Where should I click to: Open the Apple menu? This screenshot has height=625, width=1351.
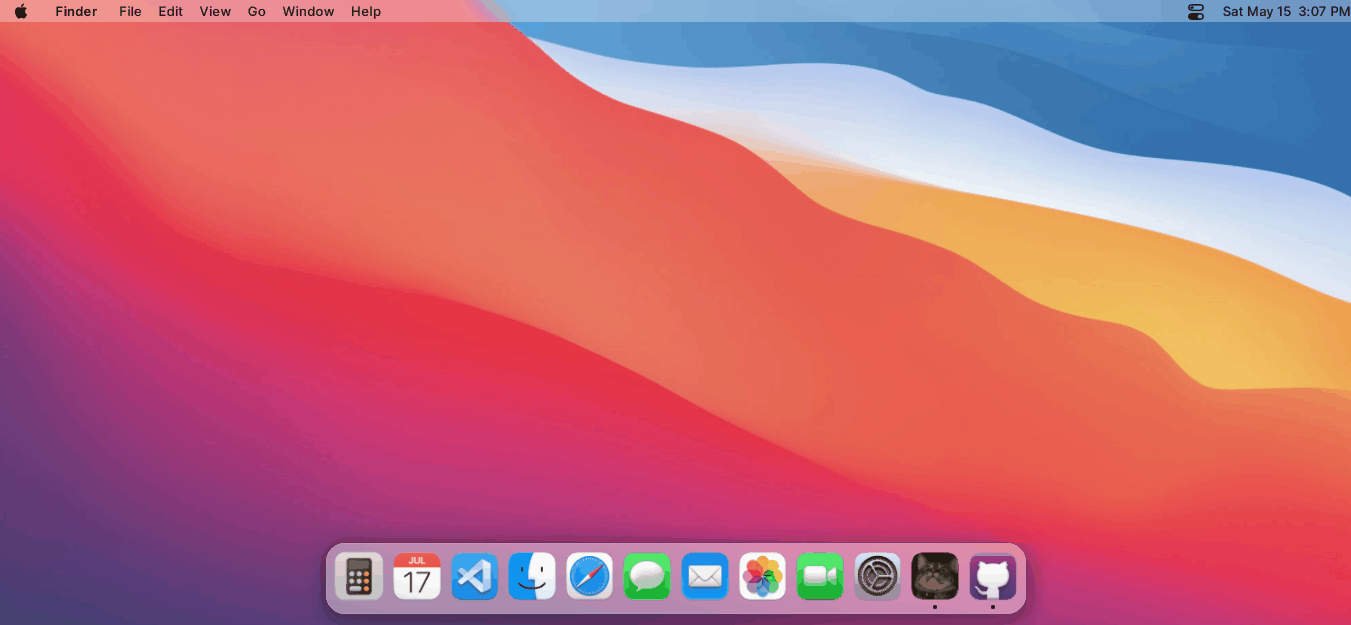21,11
